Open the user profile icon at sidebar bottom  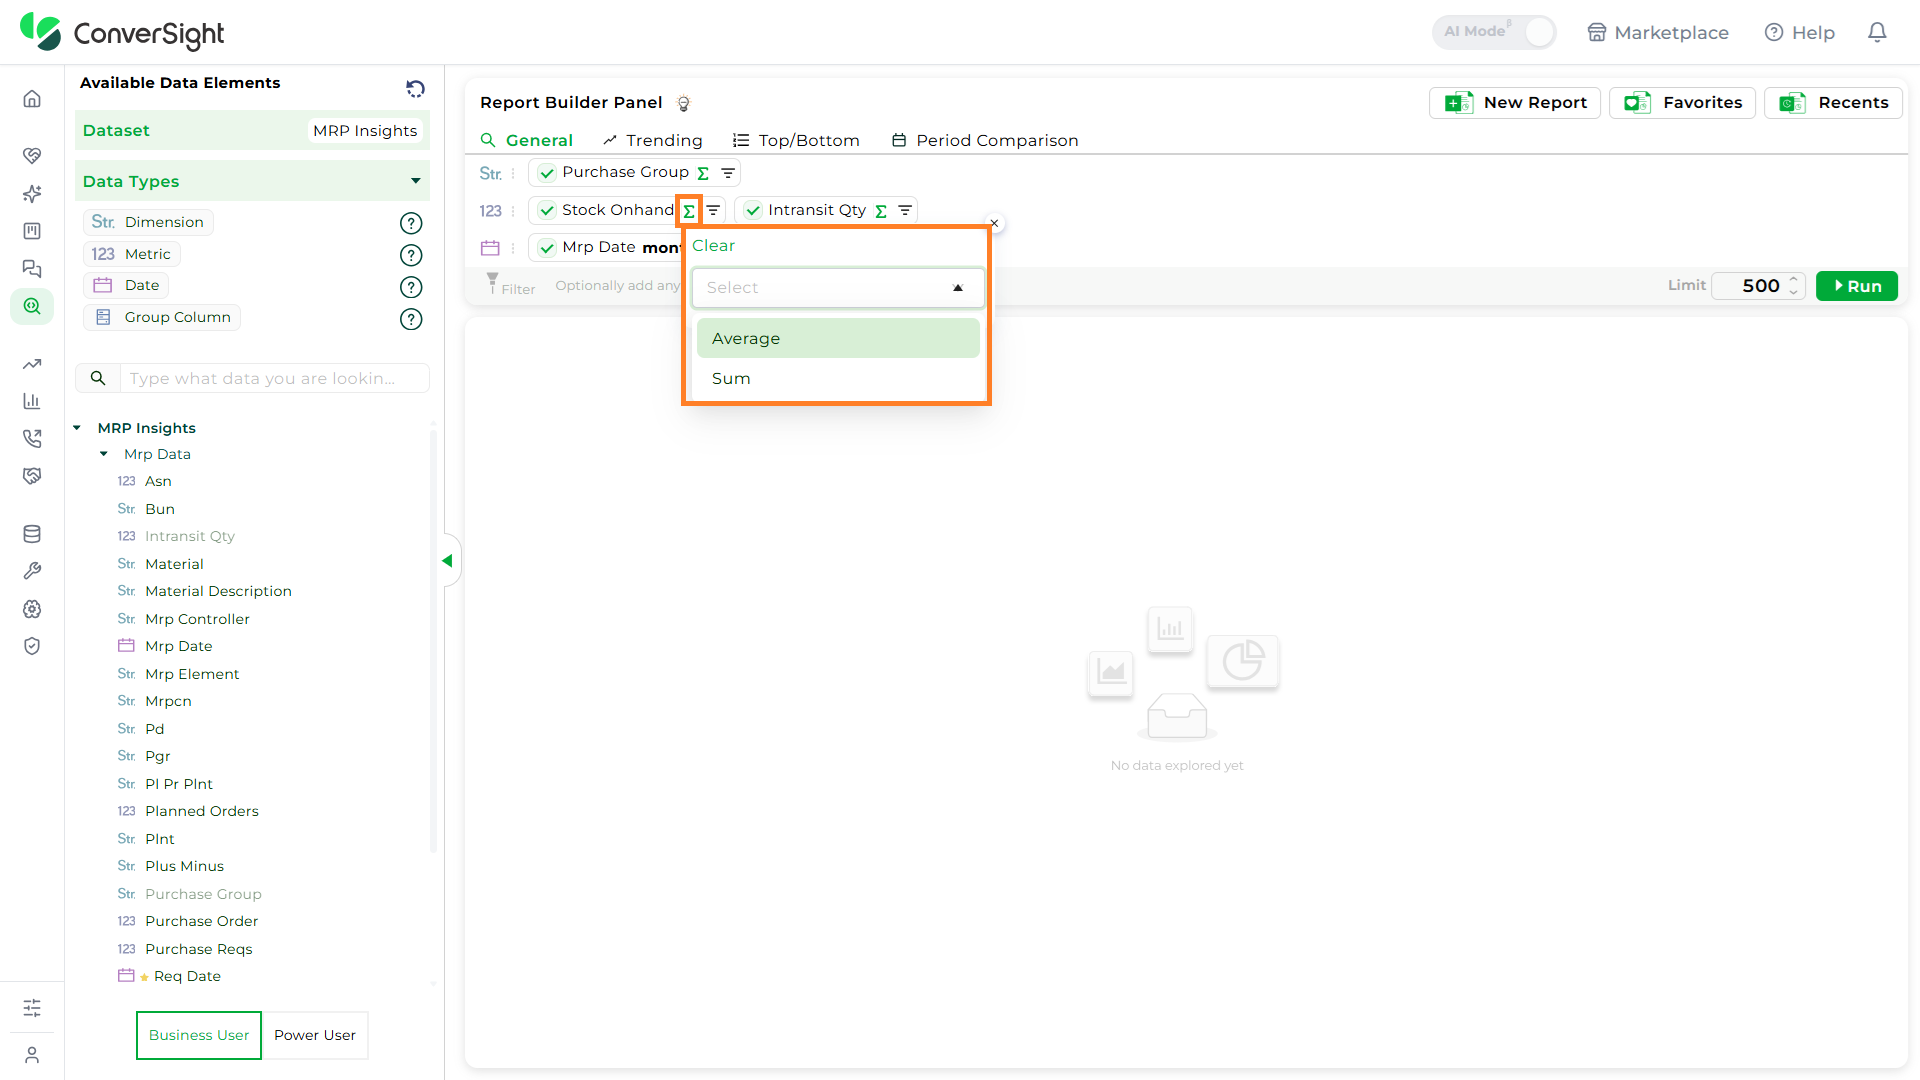tap(32, 1055)
